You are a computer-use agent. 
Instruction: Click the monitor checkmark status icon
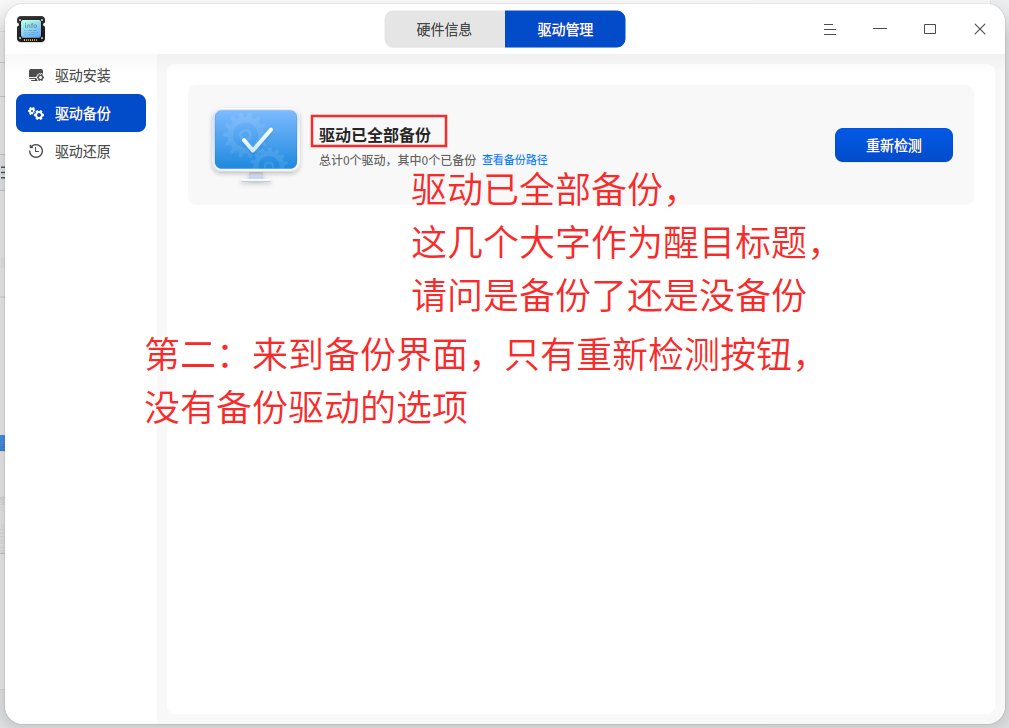coord(256,145)
